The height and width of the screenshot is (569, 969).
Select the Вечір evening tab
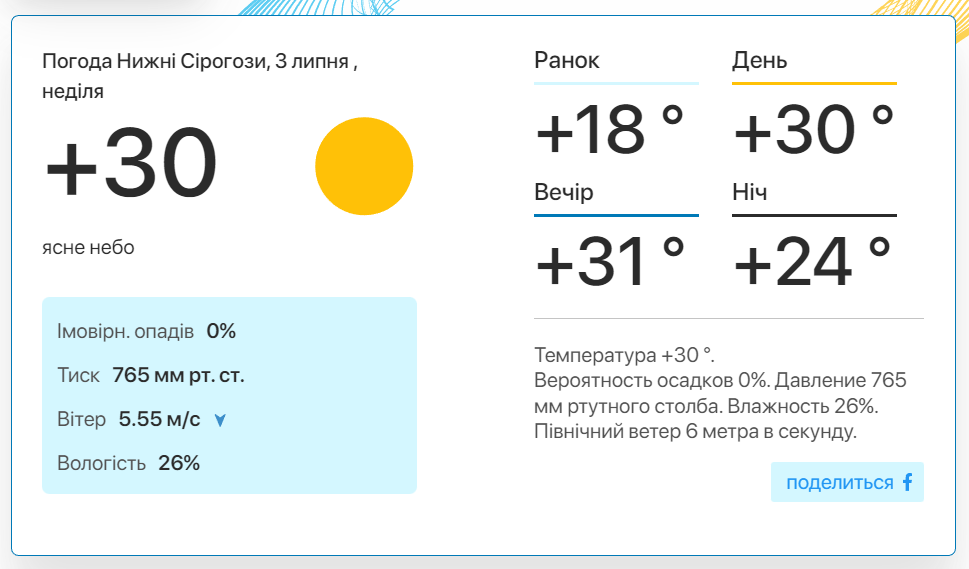pos(616,196)
